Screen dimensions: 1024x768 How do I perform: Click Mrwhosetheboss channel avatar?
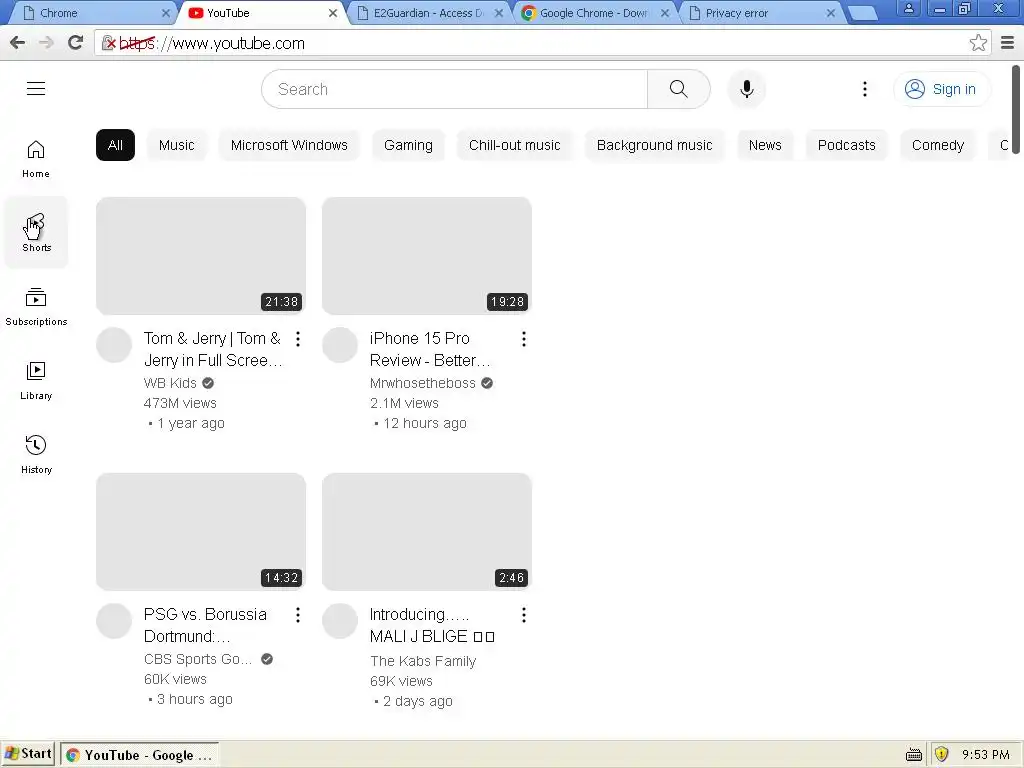340,345
